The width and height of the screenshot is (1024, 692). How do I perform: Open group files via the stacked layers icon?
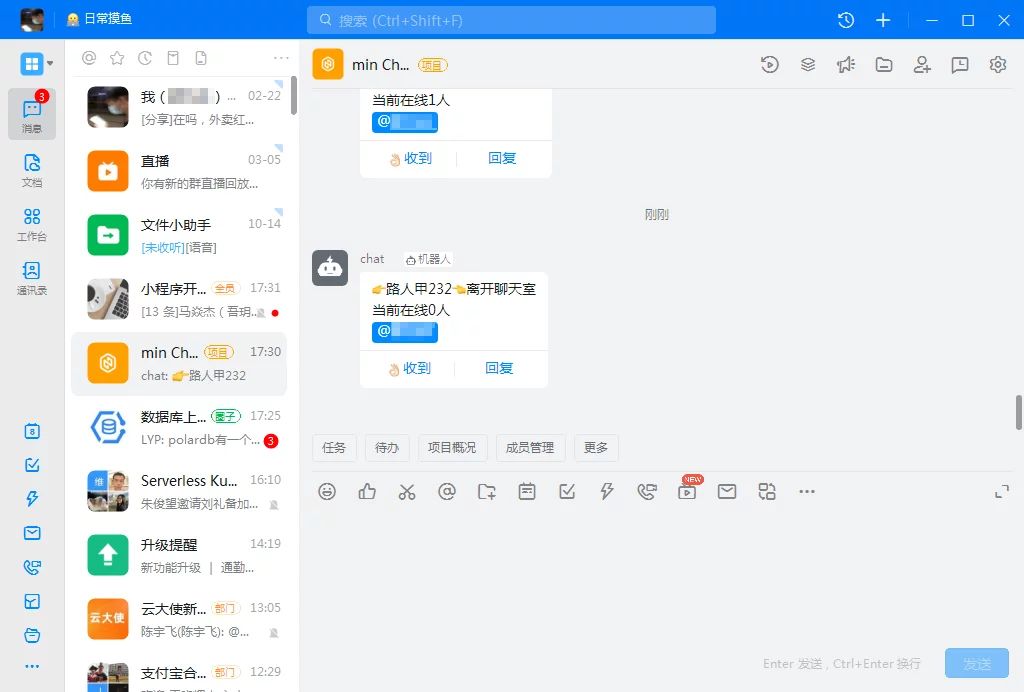tap(807, 62)
